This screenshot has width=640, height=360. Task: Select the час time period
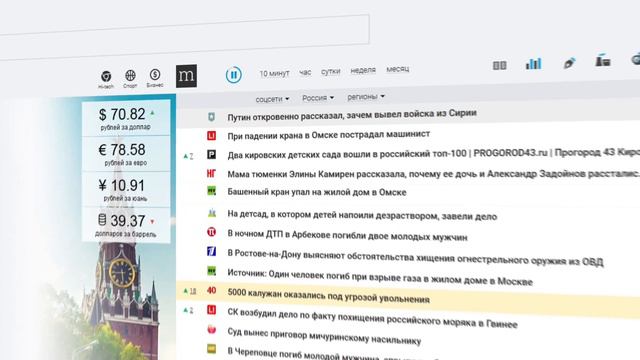[305, 72]
